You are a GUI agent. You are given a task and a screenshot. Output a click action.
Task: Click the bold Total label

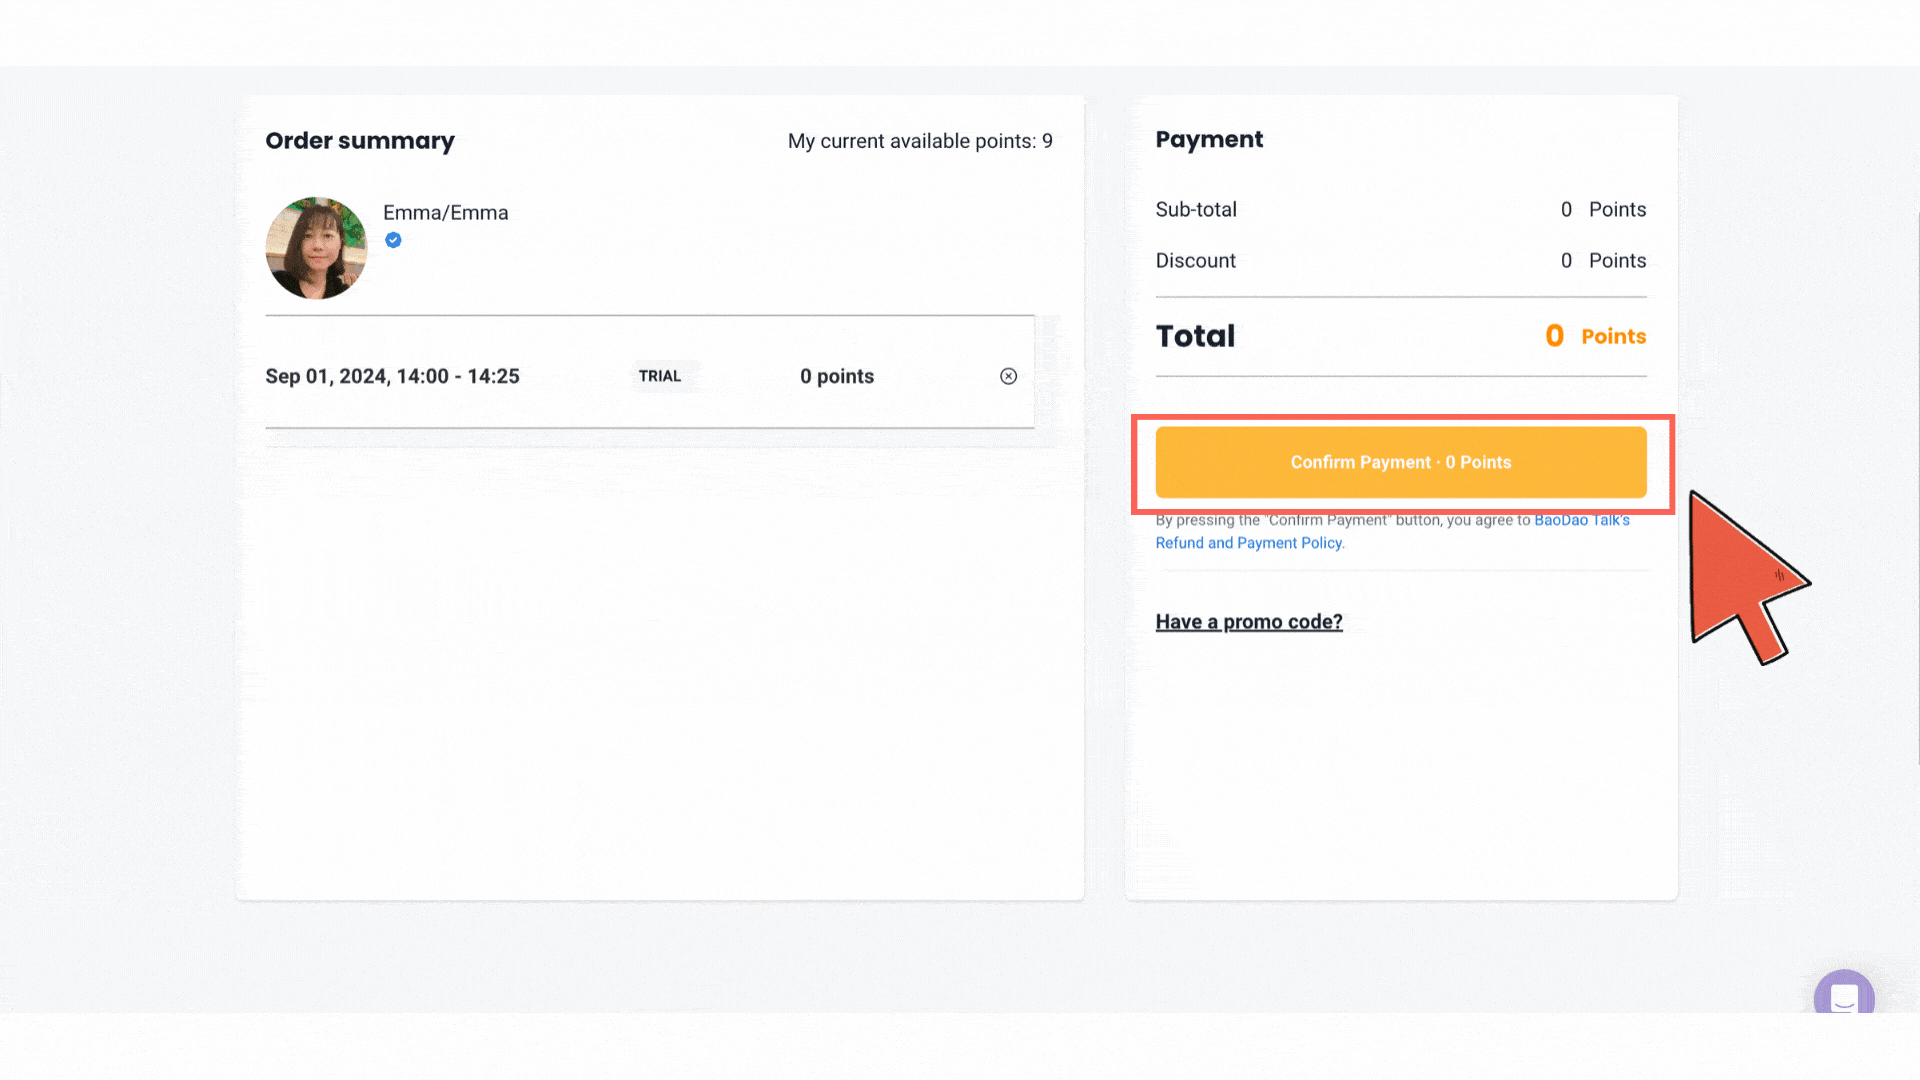pyautogui.click(x=1195, y=336)
